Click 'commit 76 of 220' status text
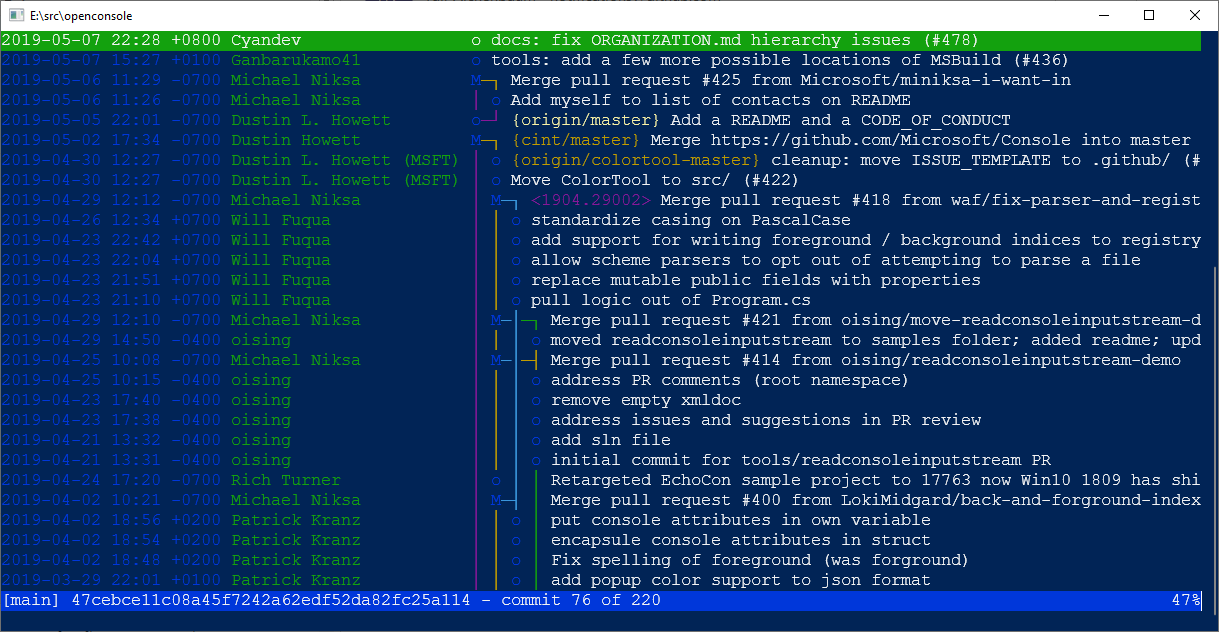 [x=580, y=600]
